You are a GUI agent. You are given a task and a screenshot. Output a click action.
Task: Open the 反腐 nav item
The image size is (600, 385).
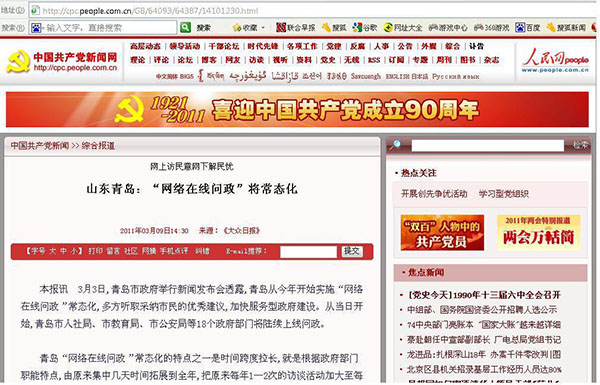pyautogui.click(x=357, y=46)
